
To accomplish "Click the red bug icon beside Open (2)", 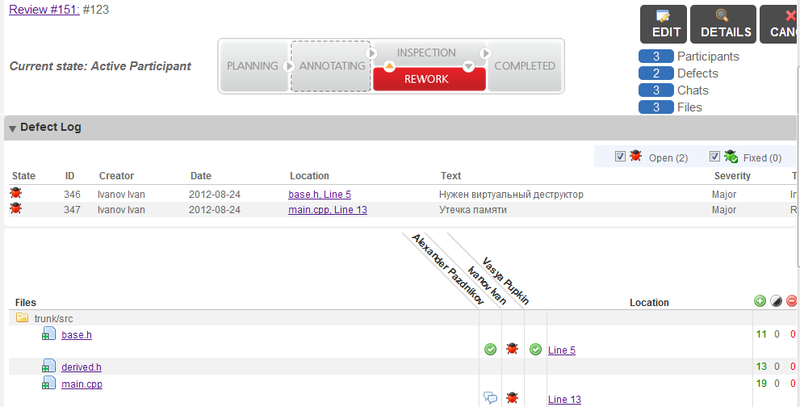I will pyautogui.click(x=635, y=156).
